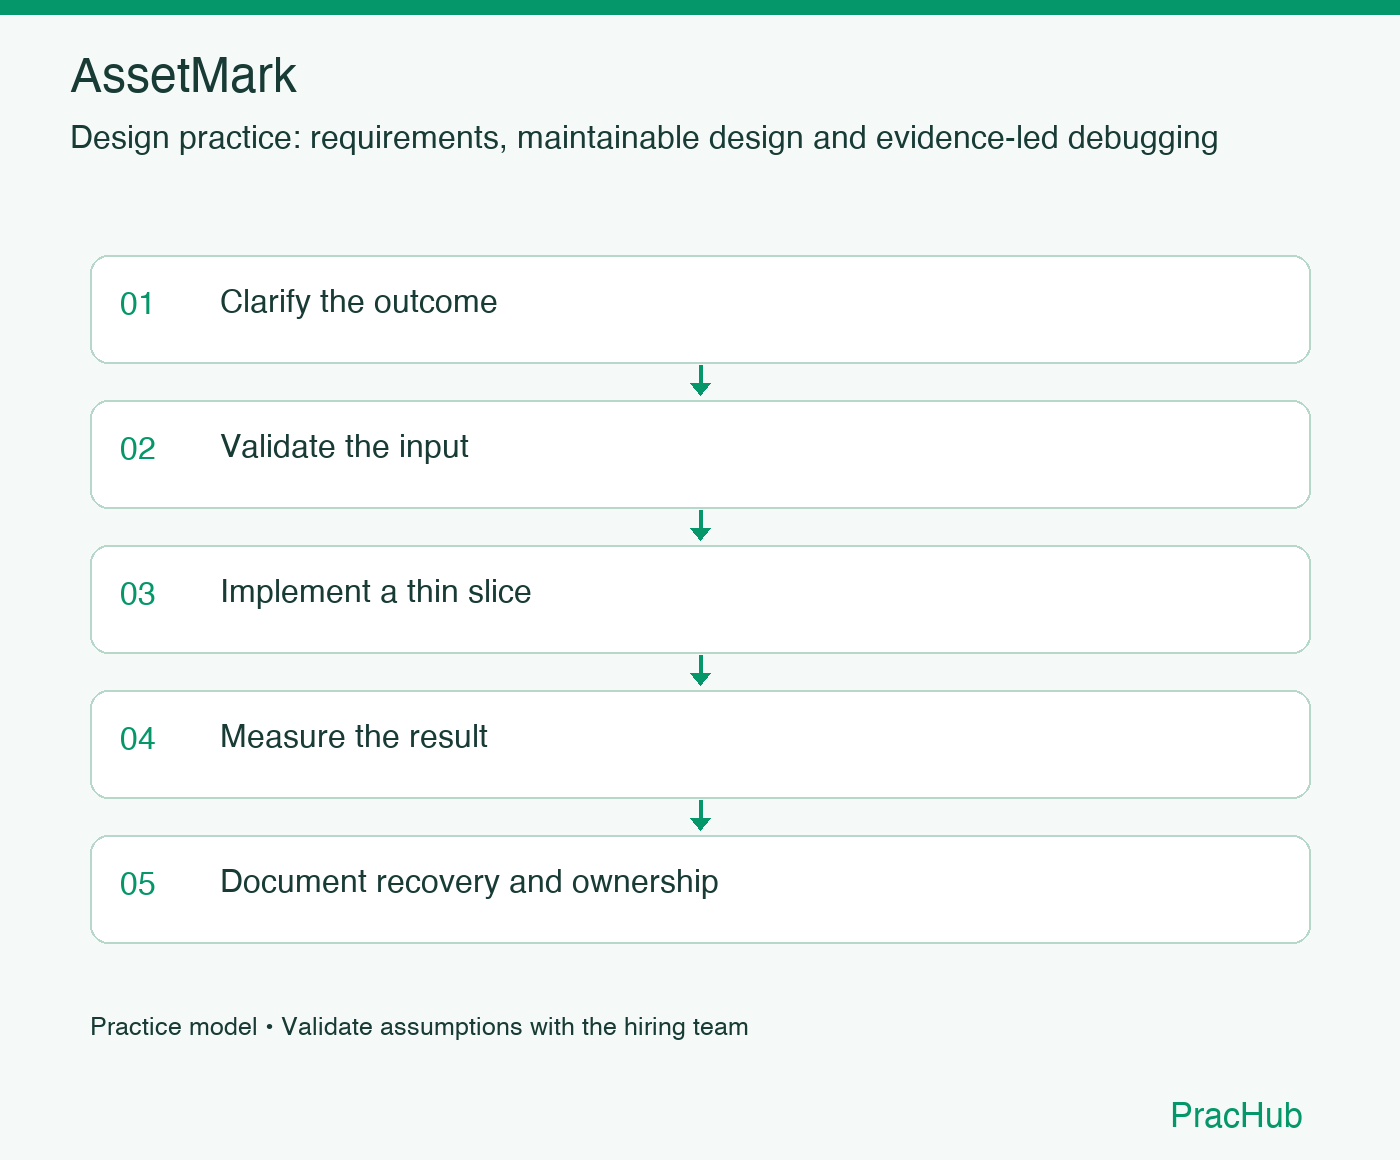
Task: Open Document recovery and ownership step
Action: 700,889
